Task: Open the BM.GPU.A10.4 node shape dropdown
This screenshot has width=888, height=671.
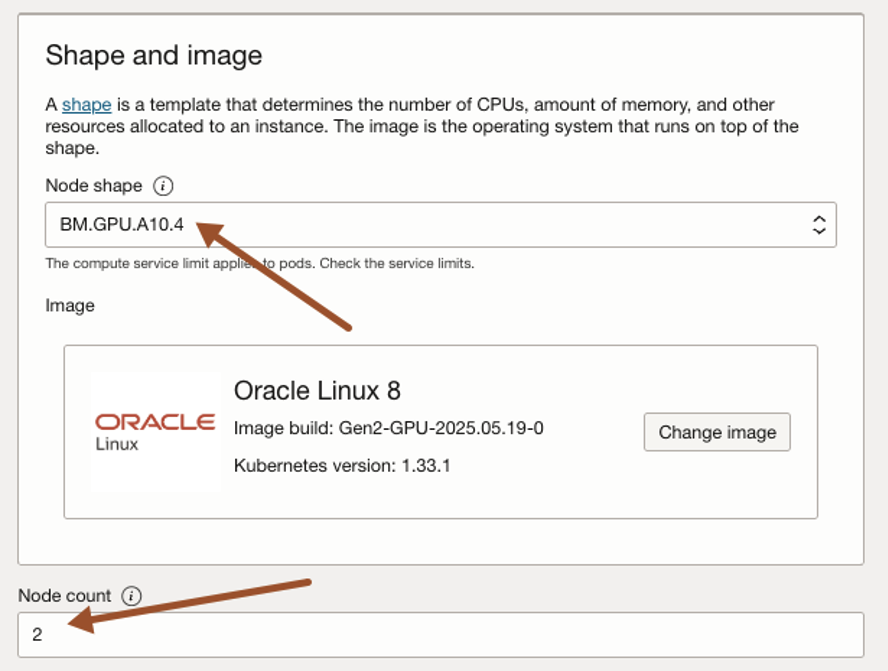Action: (440, 225)
